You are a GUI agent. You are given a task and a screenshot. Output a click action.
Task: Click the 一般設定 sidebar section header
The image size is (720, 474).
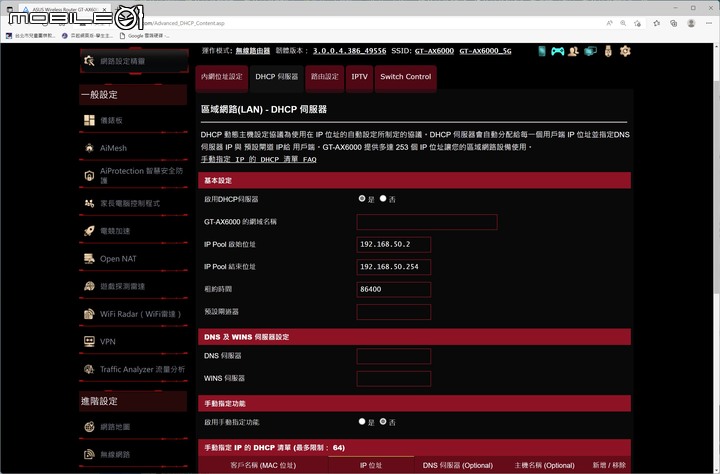point(133,95)
